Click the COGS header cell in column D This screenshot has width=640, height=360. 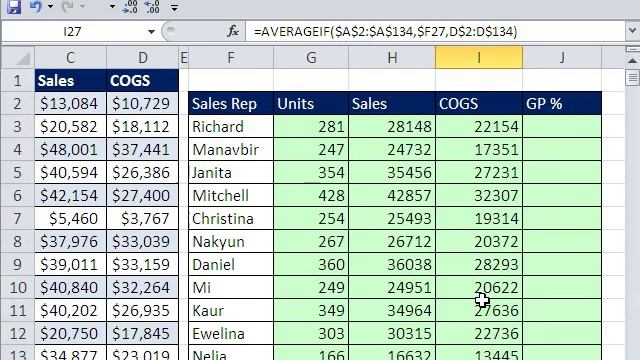(142, 80)
